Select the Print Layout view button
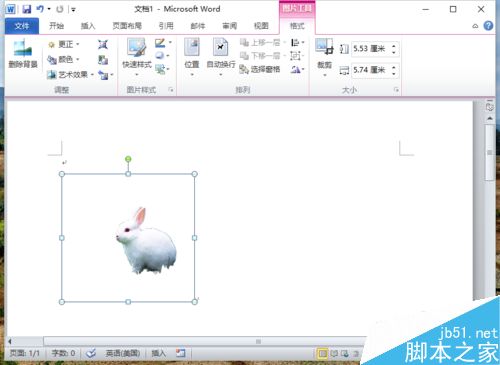Image resolution: width=500 pixels, height=365 pixels. pos(322,353)
